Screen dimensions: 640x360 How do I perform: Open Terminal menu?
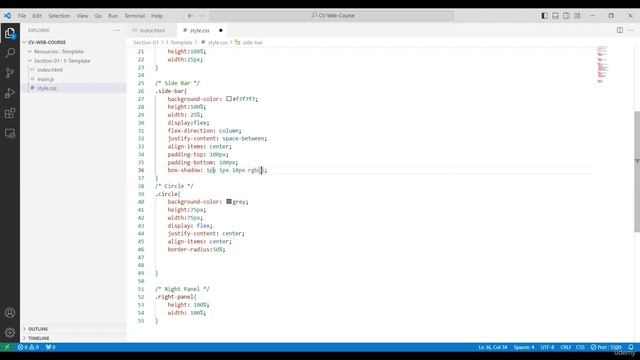pyautogui.click(x=135, y=16)
